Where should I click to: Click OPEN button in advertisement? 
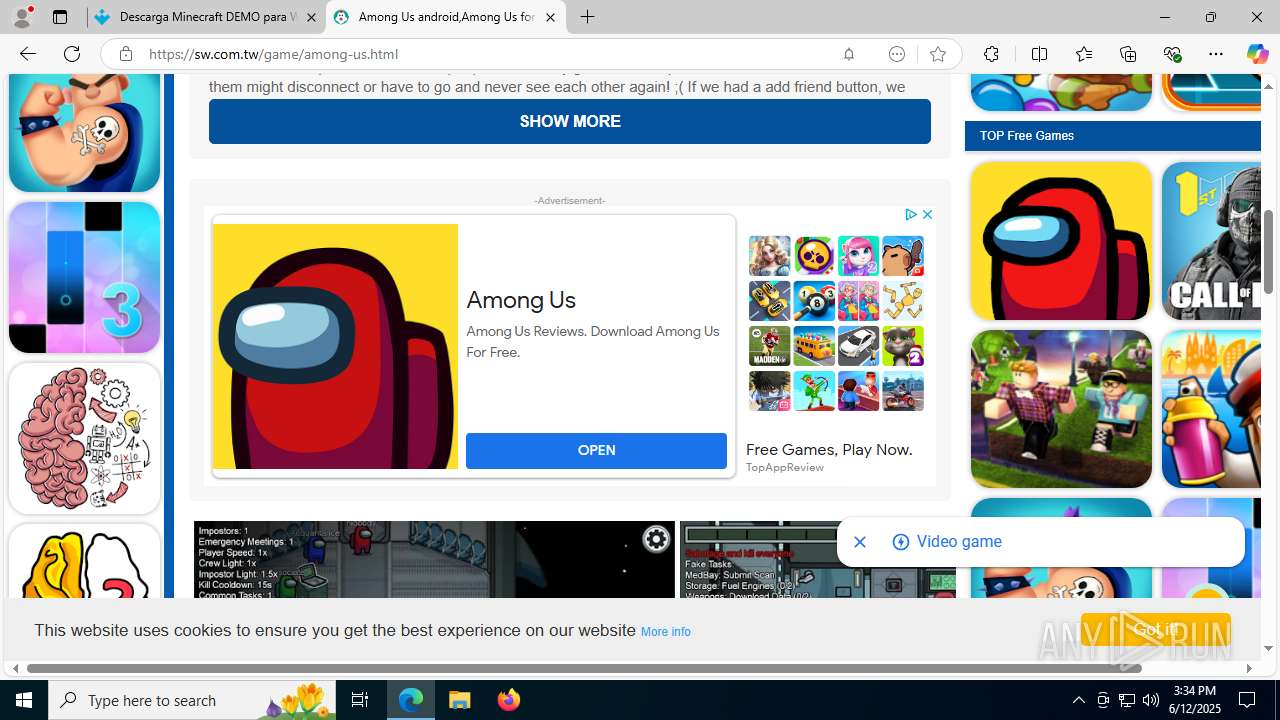coord(596,450)
